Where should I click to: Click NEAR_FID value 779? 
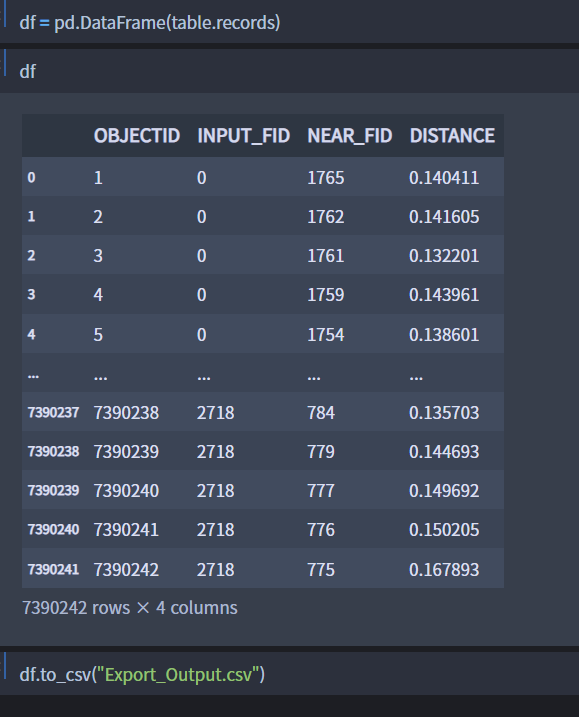(321, 451)
